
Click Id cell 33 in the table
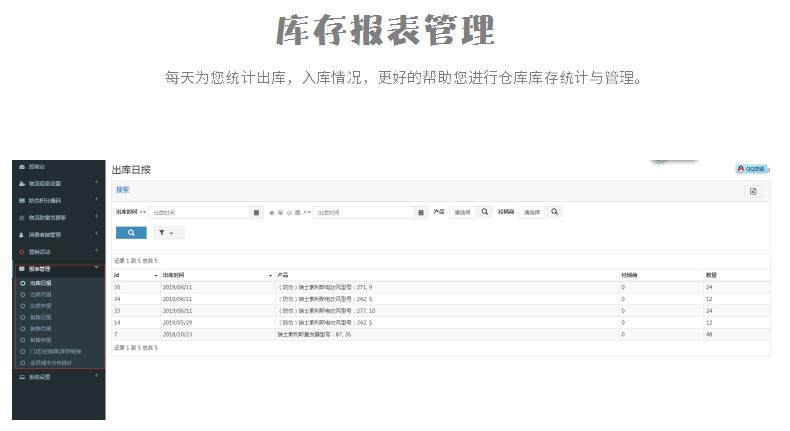(x=117, y=311)
